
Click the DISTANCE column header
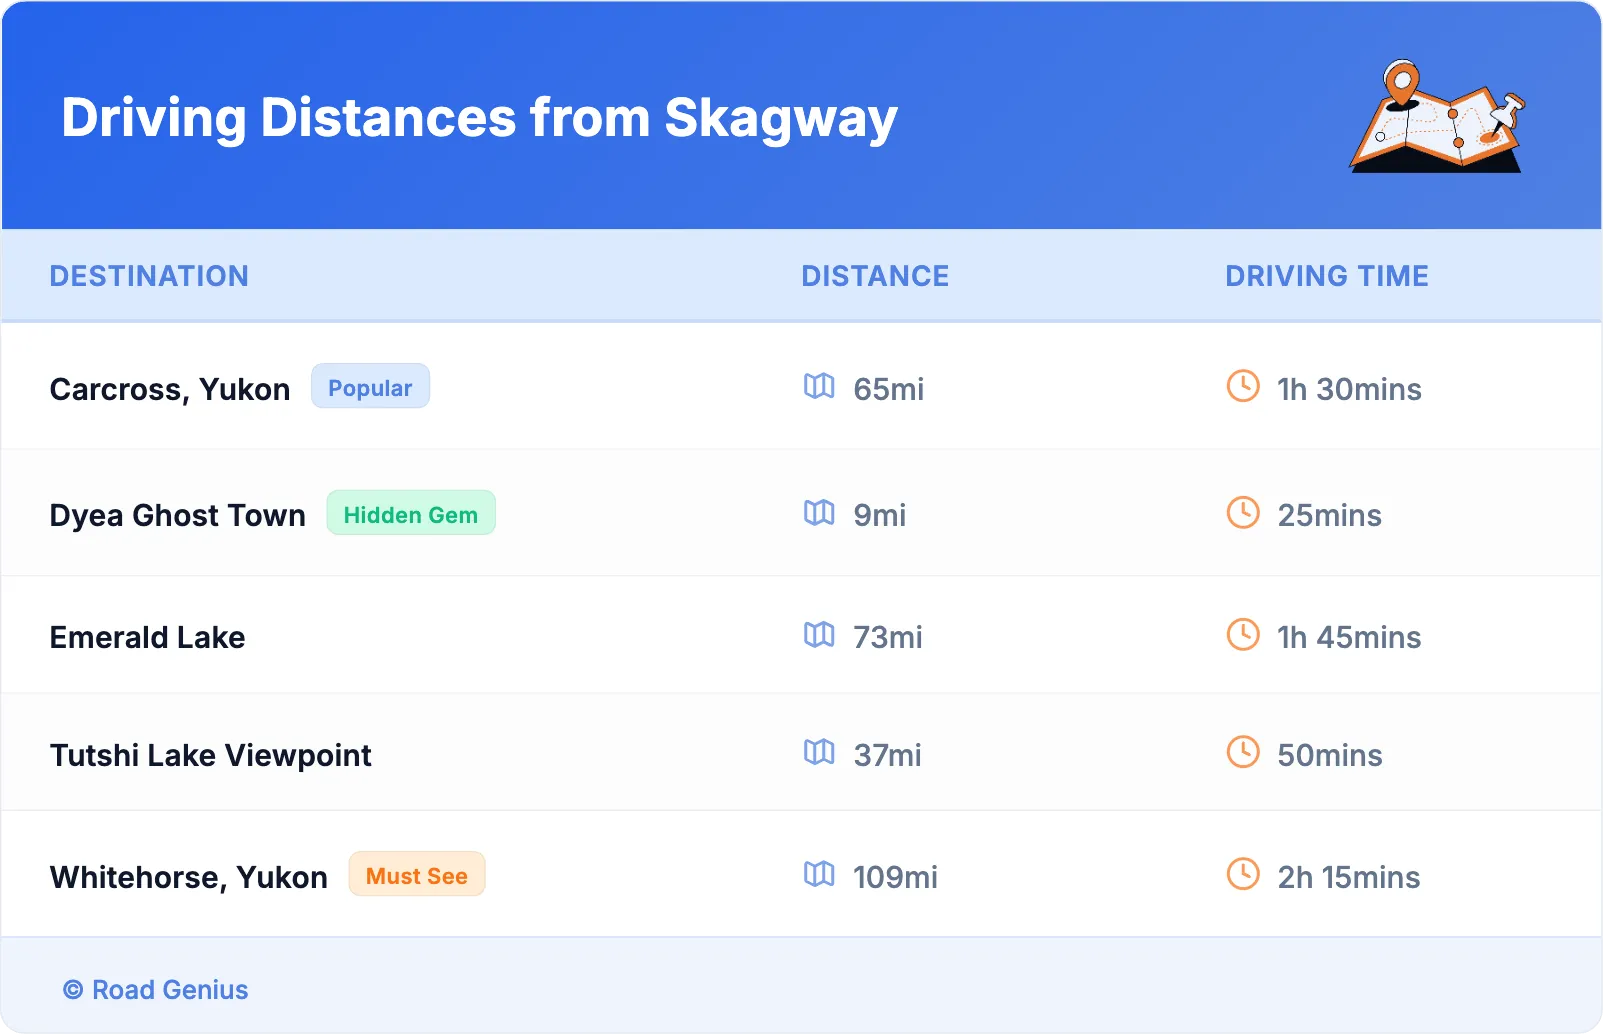point(875,276)
